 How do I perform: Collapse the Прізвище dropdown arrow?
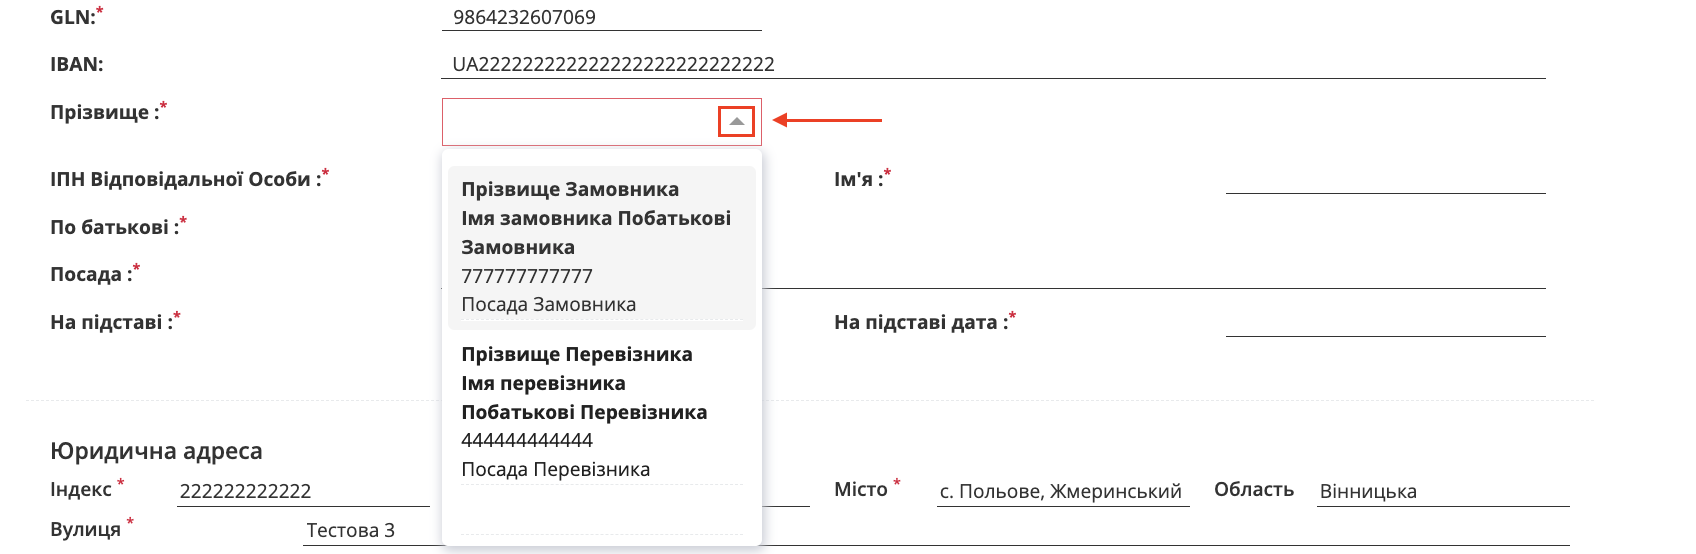736,122
